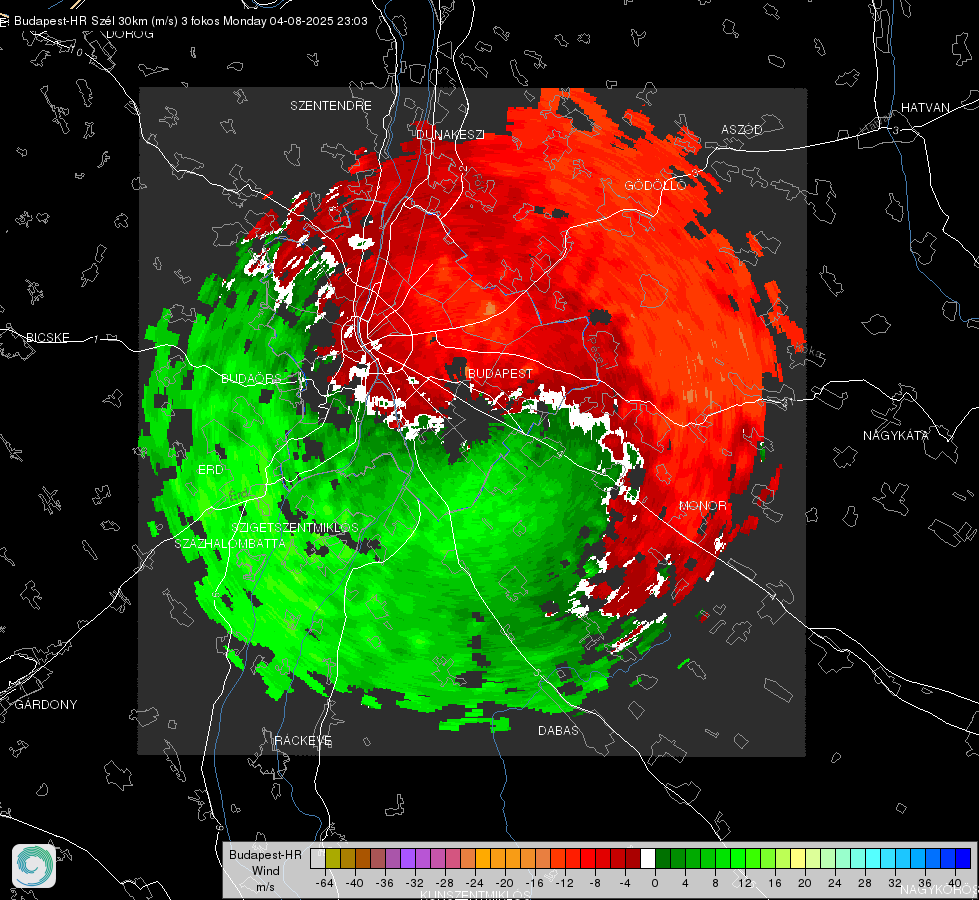
Task: Select the SZENTENDRE town label
Action: tap(331, 106)
